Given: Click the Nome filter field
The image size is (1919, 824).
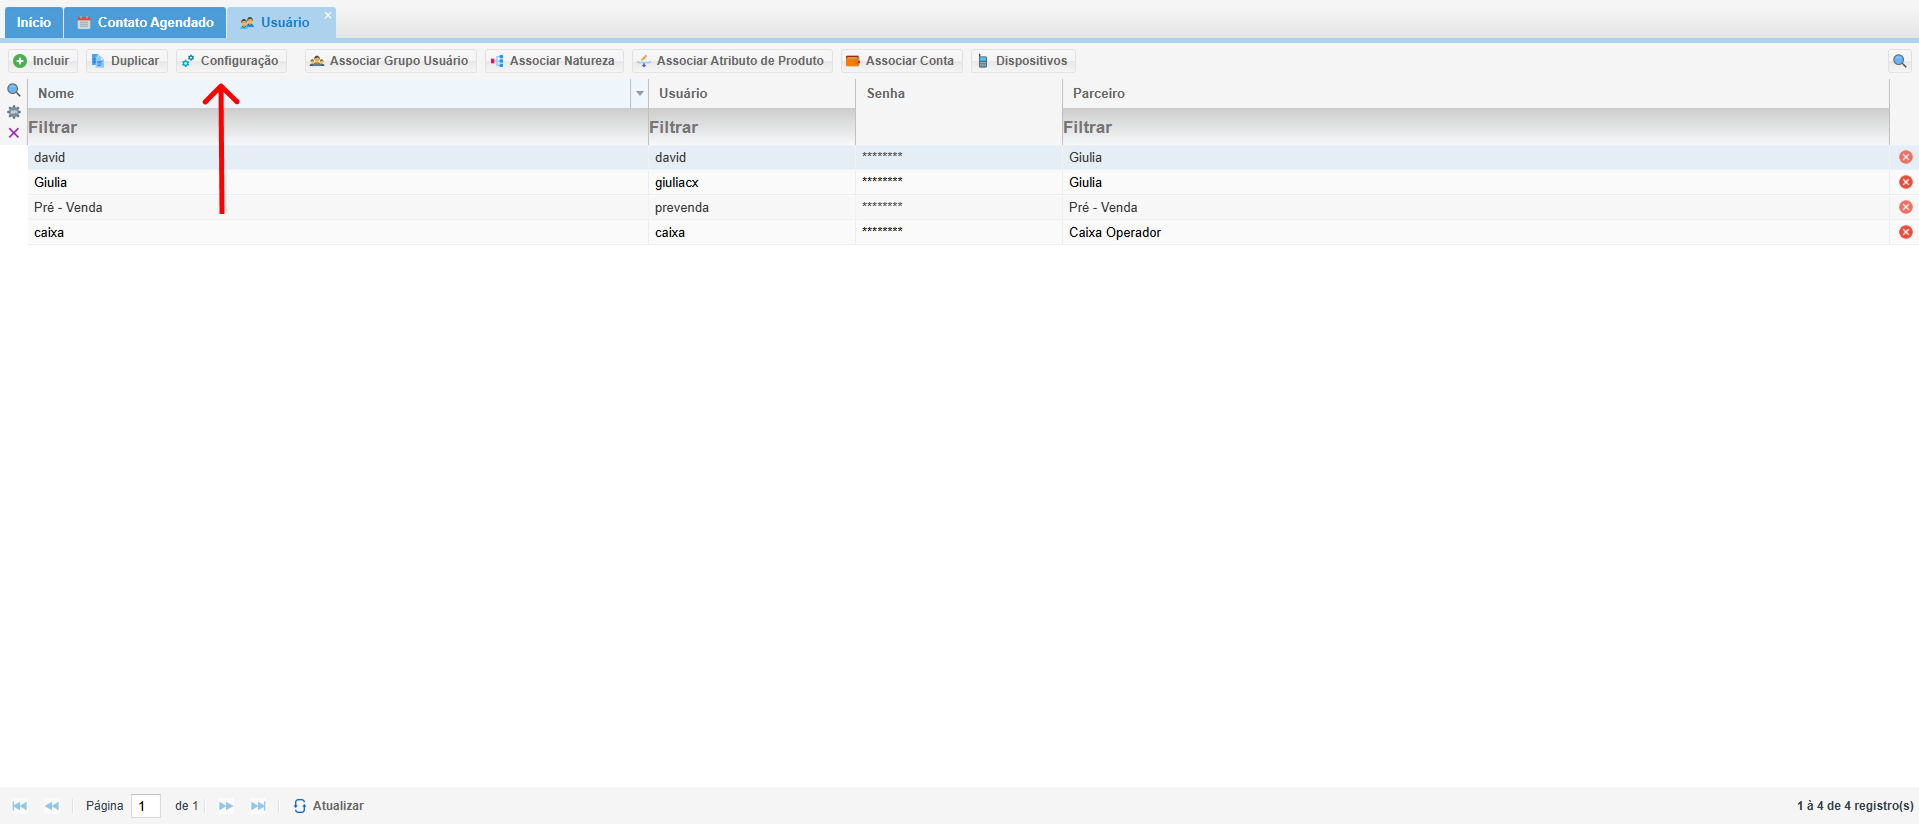Looking at the screenshot, I should tap(330, 127).
